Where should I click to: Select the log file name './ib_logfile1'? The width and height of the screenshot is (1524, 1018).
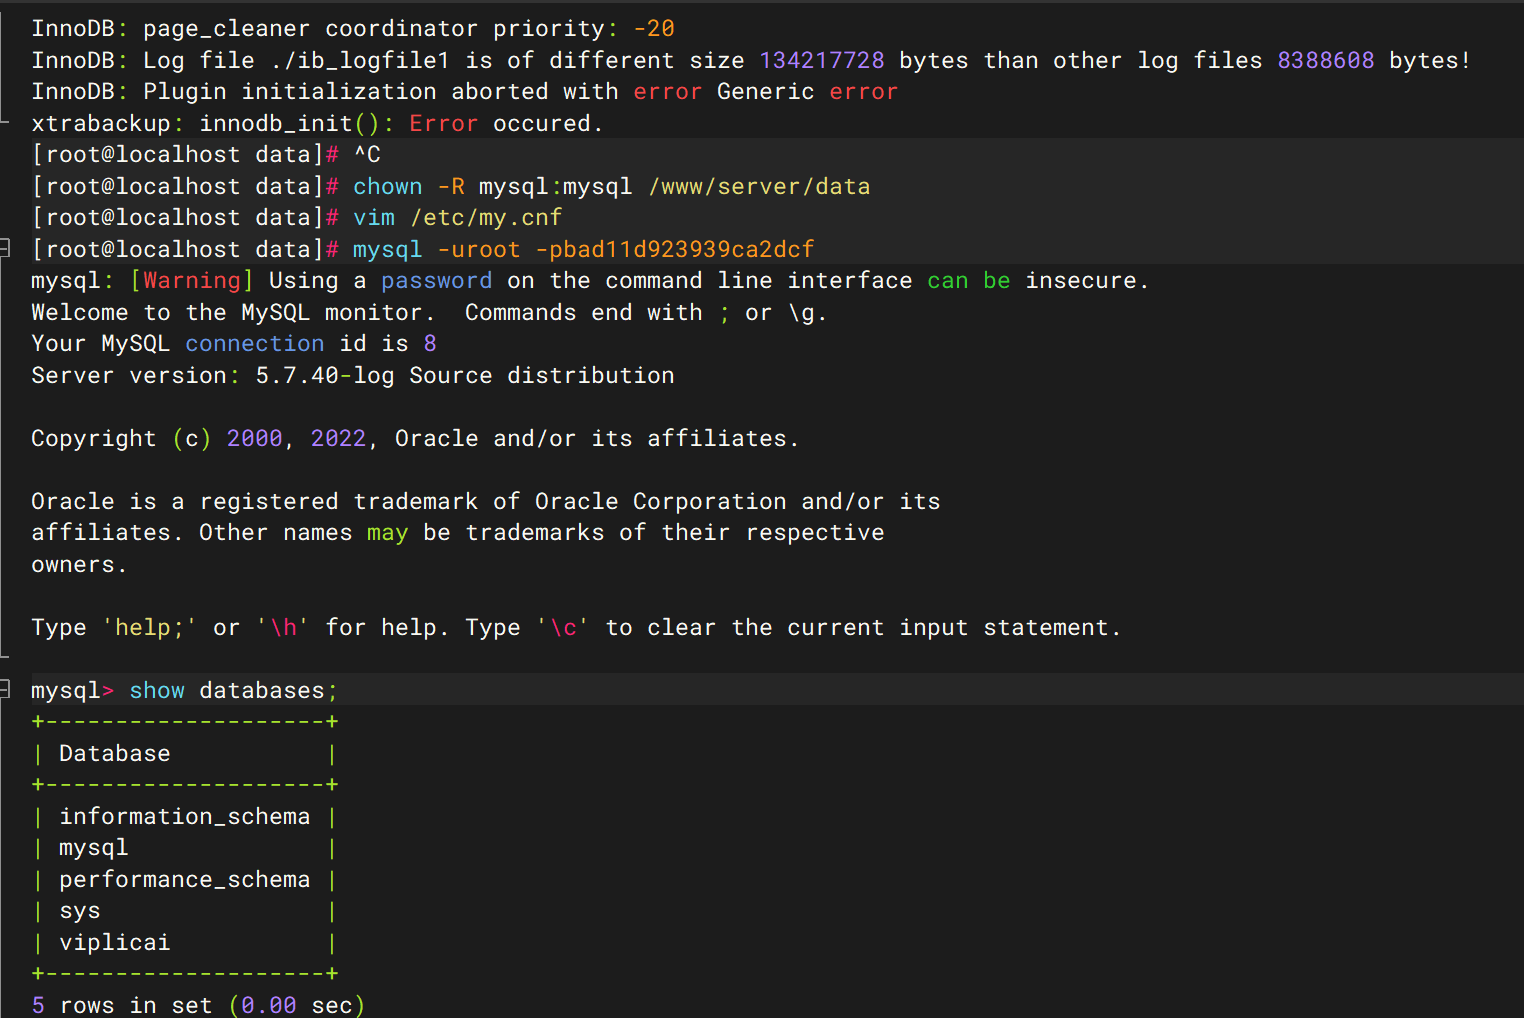point(360,61)
